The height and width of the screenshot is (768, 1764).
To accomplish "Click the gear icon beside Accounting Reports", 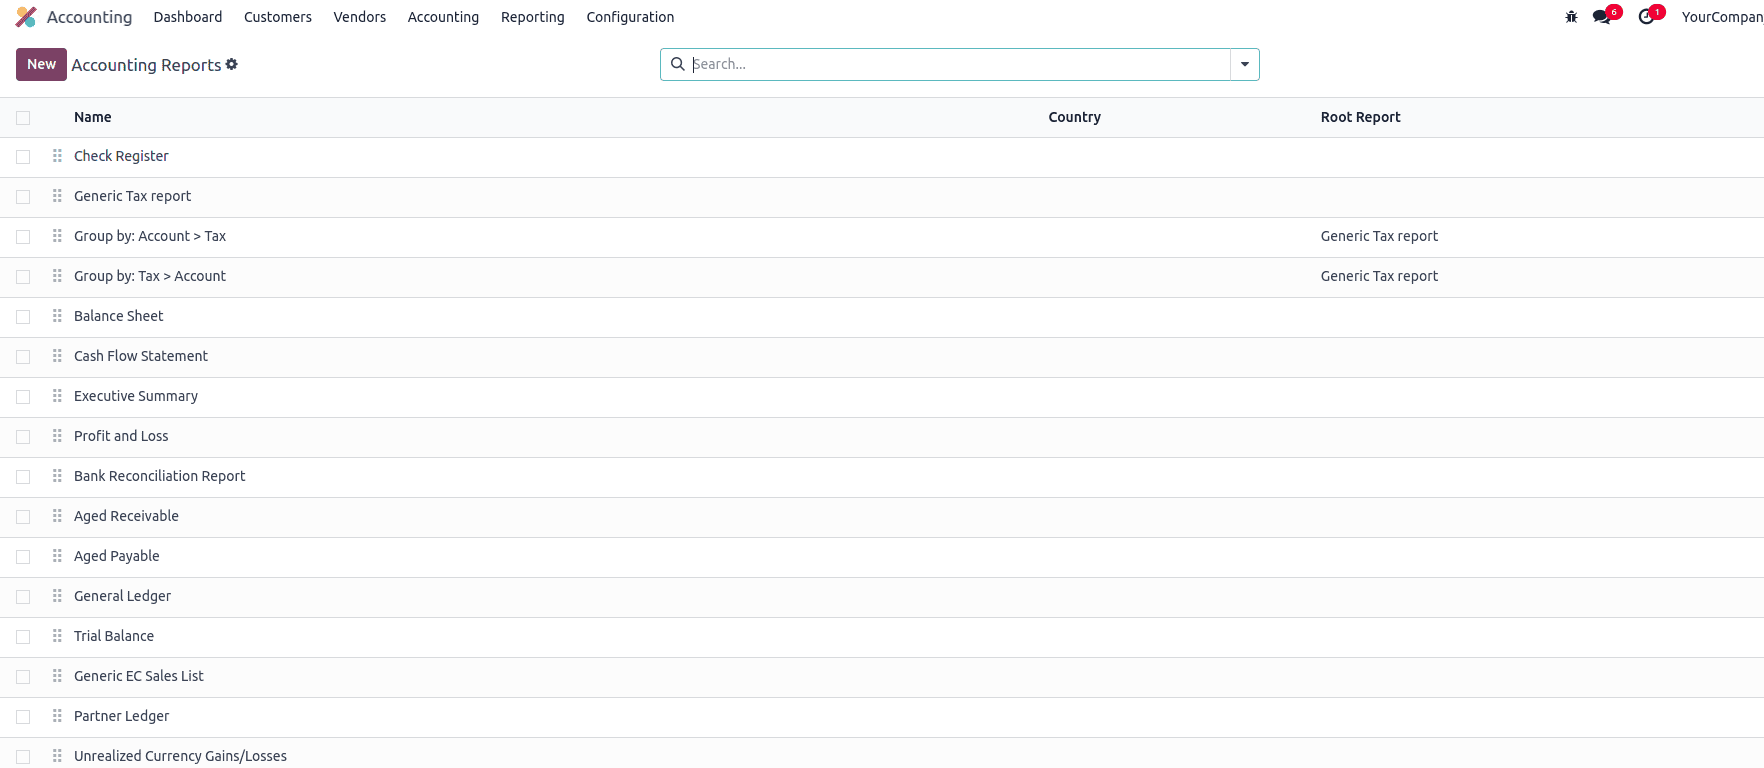I will pos(232,64).
